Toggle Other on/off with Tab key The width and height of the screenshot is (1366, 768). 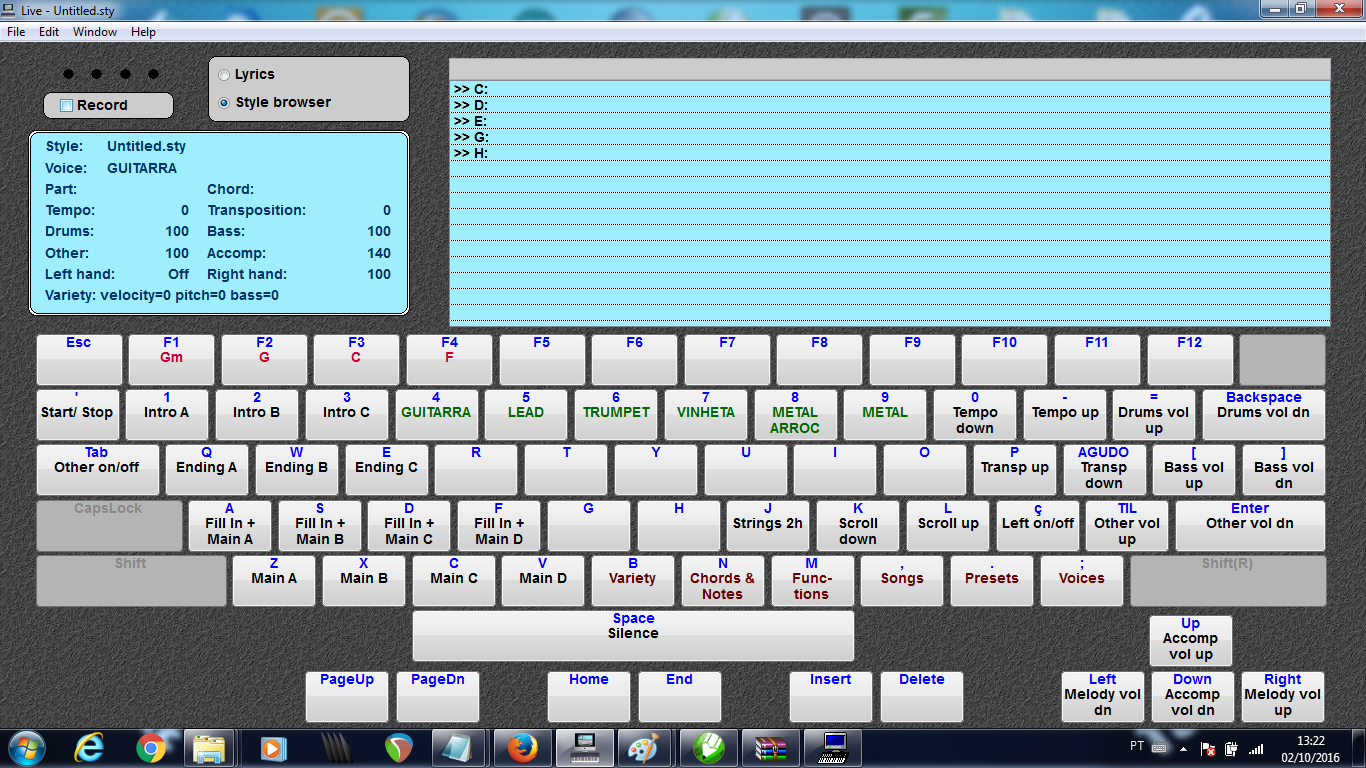coord(97,470)
